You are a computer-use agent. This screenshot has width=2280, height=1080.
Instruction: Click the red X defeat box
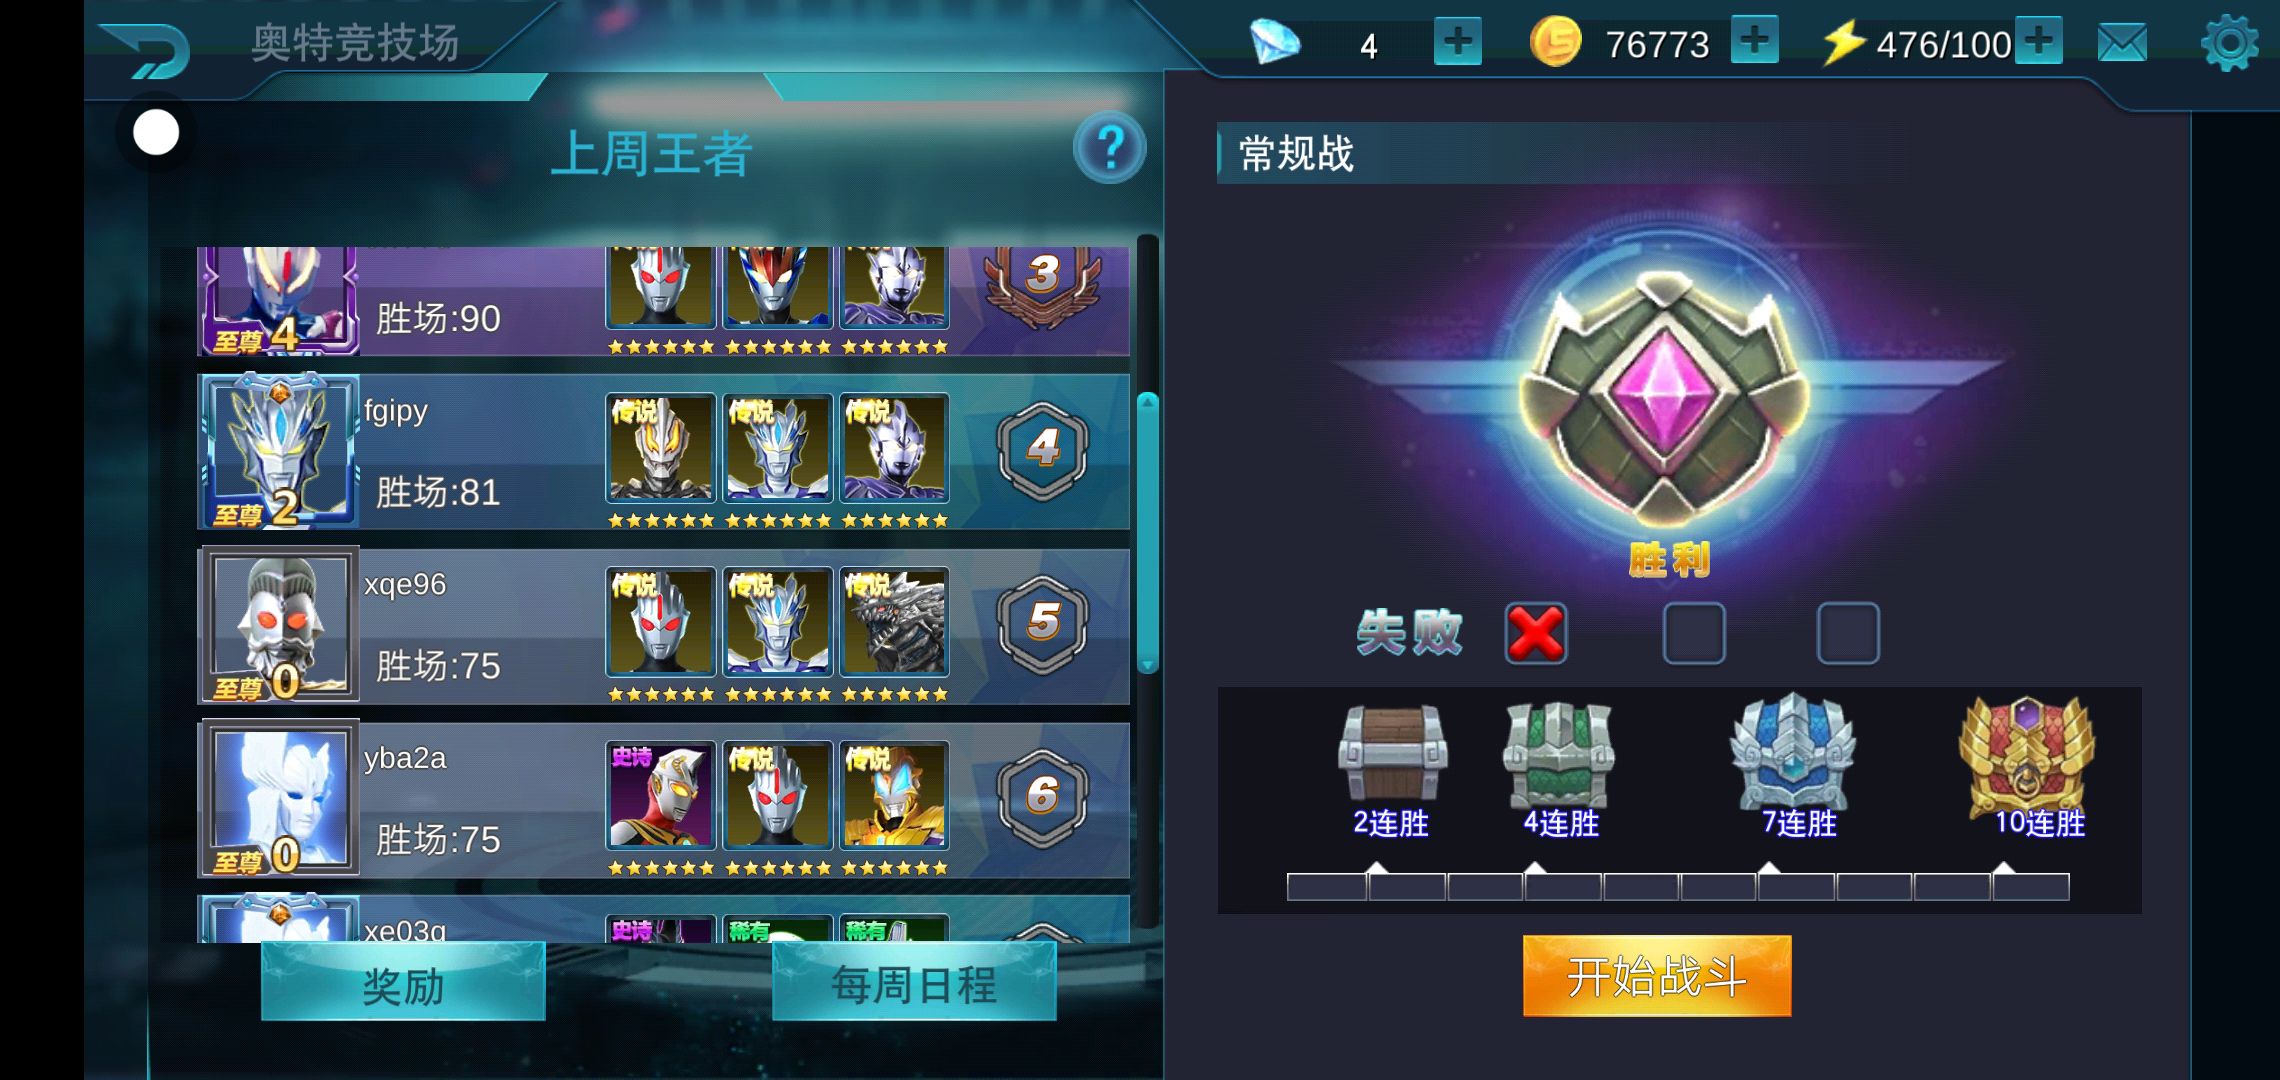1536,633
